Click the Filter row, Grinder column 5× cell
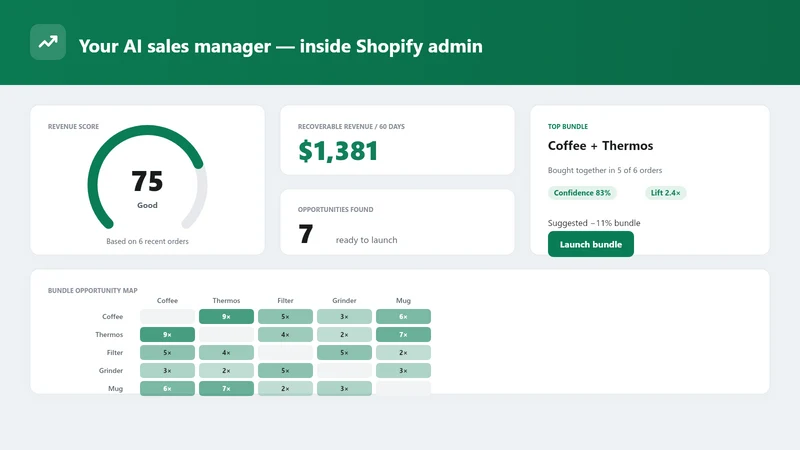 point(344,353)
